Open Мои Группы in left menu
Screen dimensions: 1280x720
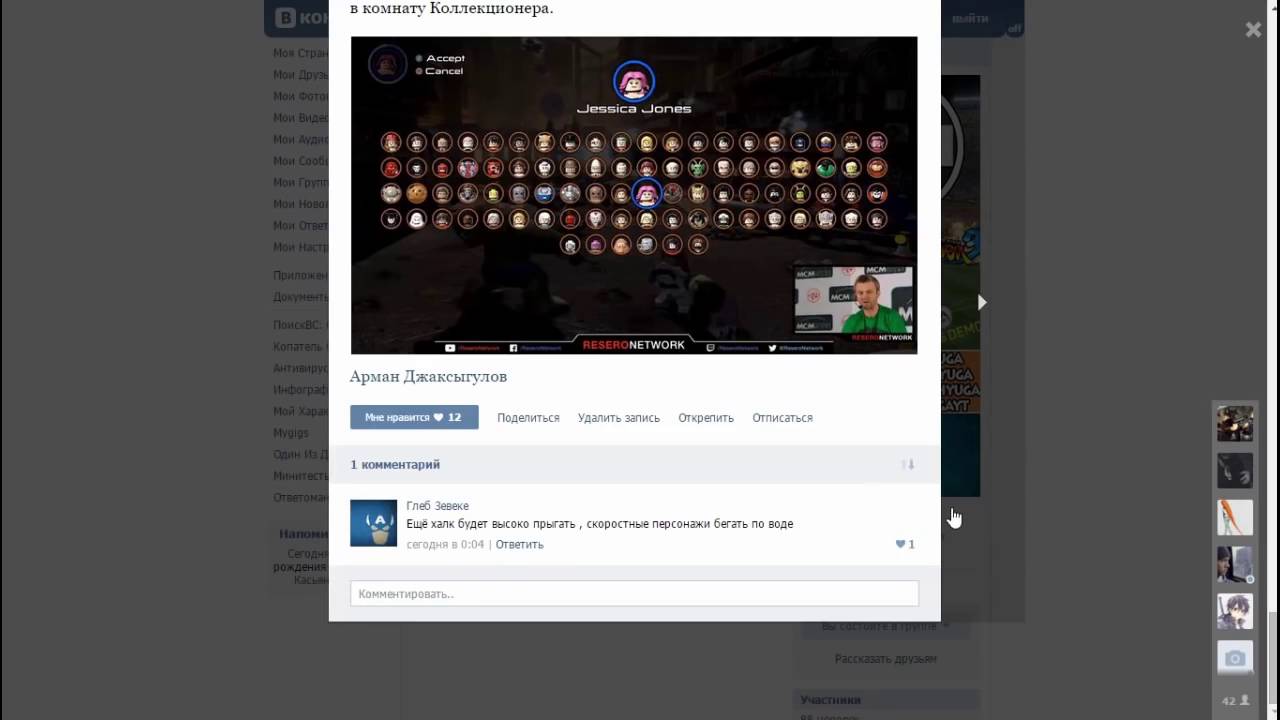coord(301,183)
